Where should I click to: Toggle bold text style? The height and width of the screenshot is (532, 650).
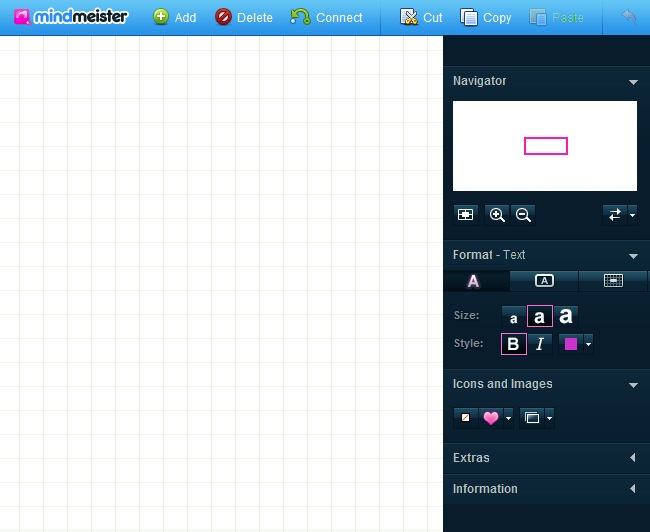click(x=513, y=344)
